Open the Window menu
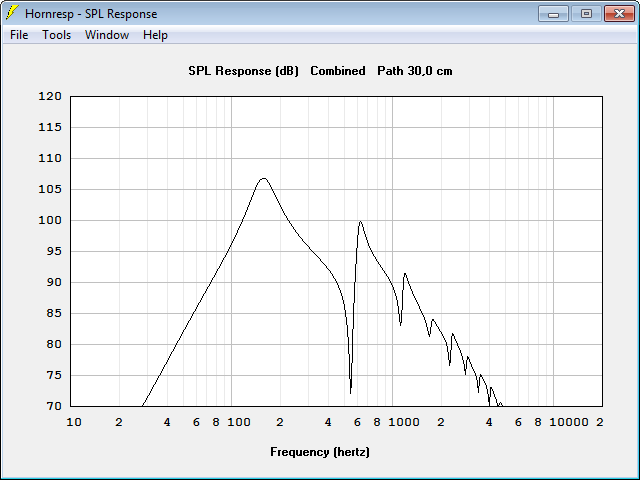Screen dimensions: 640x480 tap(107, 35)
